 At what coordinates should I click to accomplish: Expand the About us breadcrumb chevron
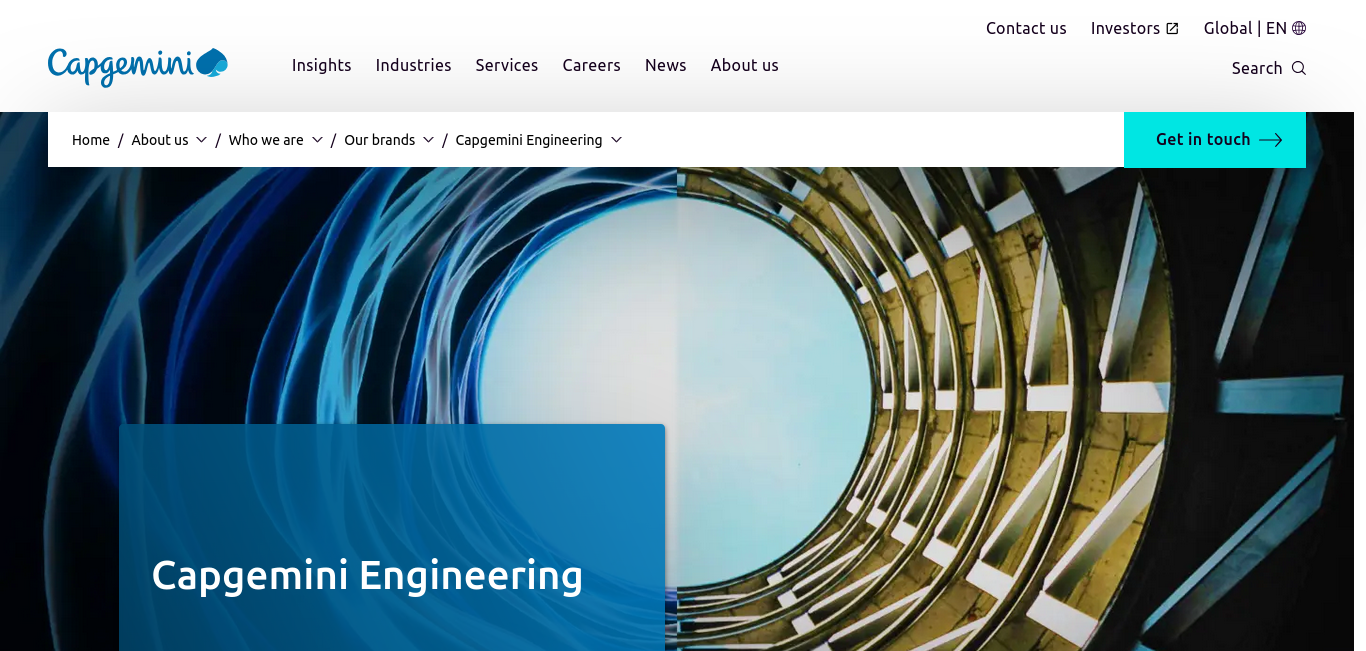201,140
